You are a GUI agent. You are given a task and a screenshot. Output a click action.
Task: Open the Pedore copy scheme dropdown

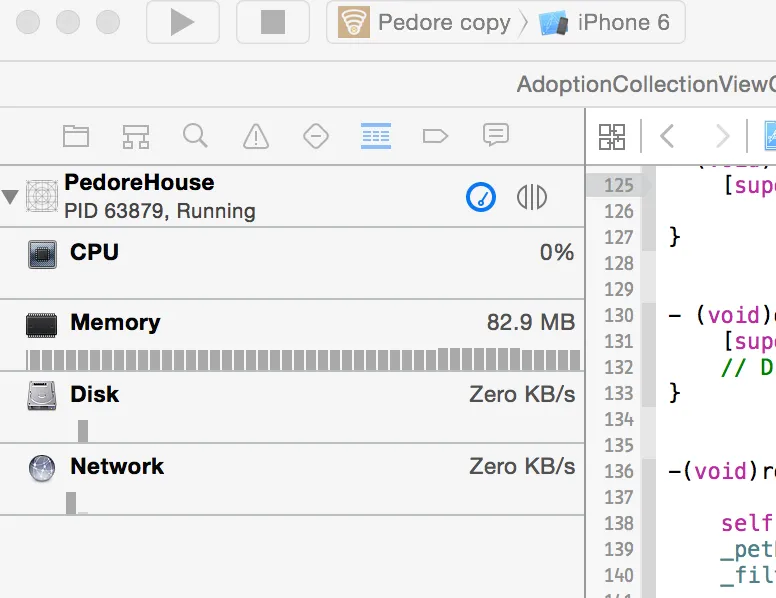tap(426, 22)
